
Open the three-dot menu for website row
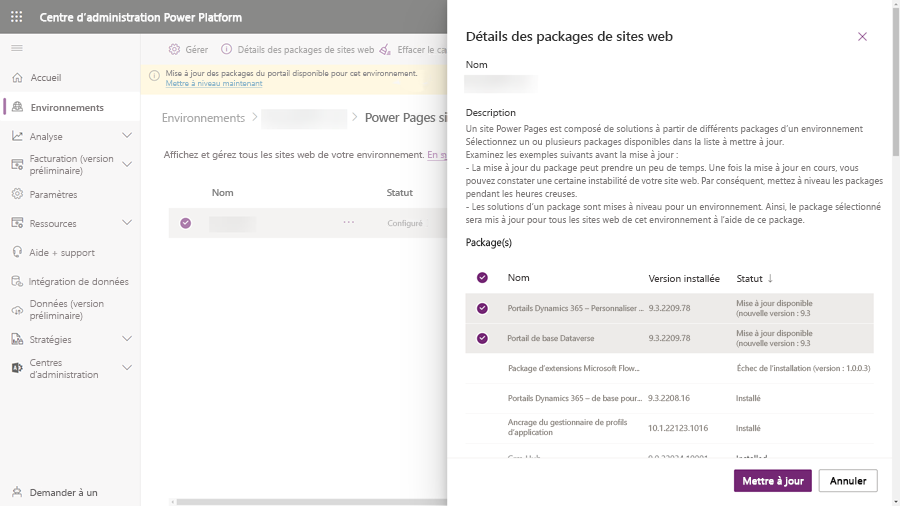click(x=348, y=223)
